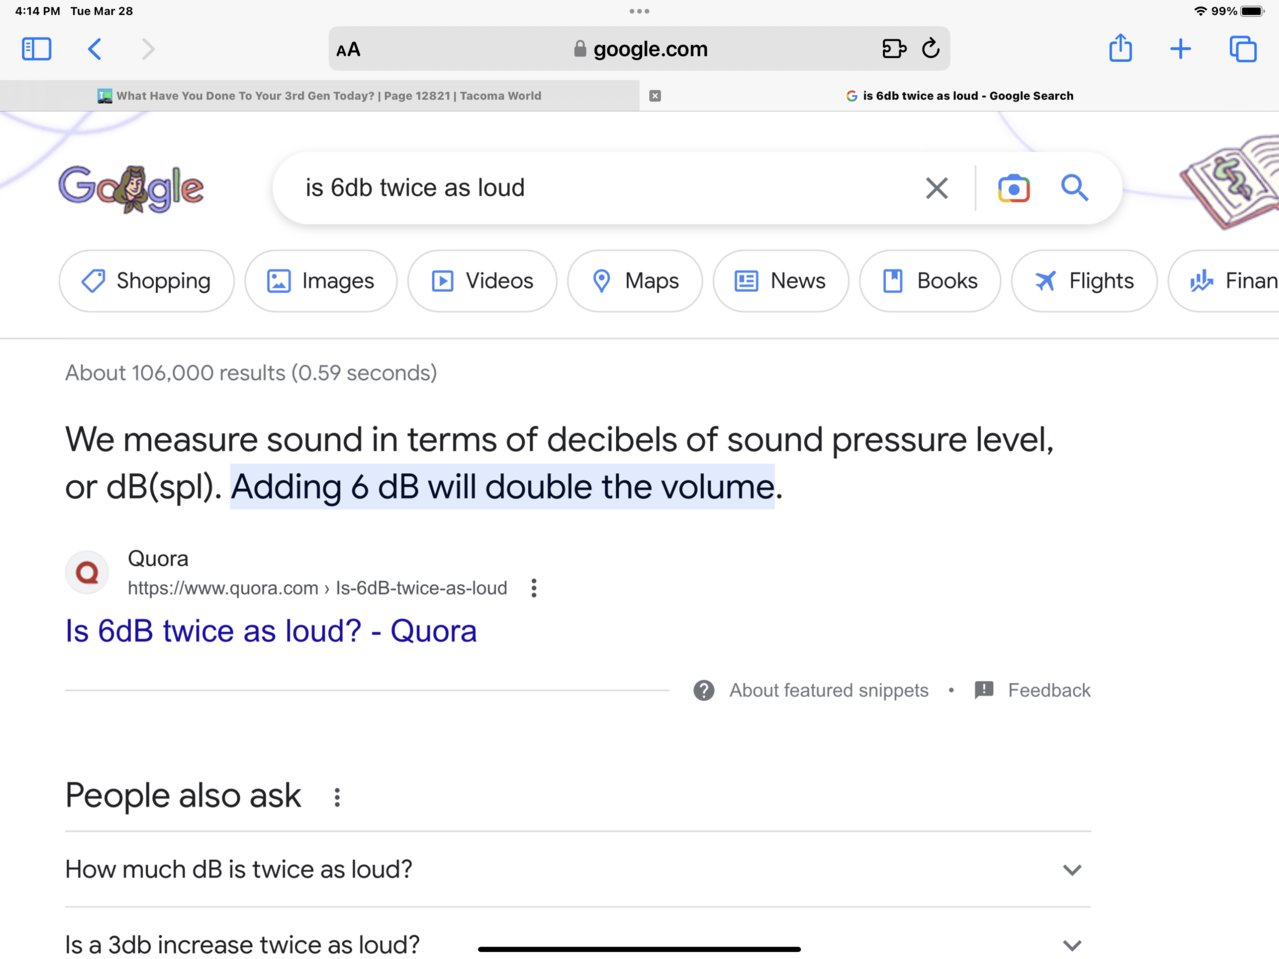The width and height of the screenshot is (1279, 959).
Task: Open the Safari share sheet icon
Action: pyautogui.click(x=1120, y=48)
